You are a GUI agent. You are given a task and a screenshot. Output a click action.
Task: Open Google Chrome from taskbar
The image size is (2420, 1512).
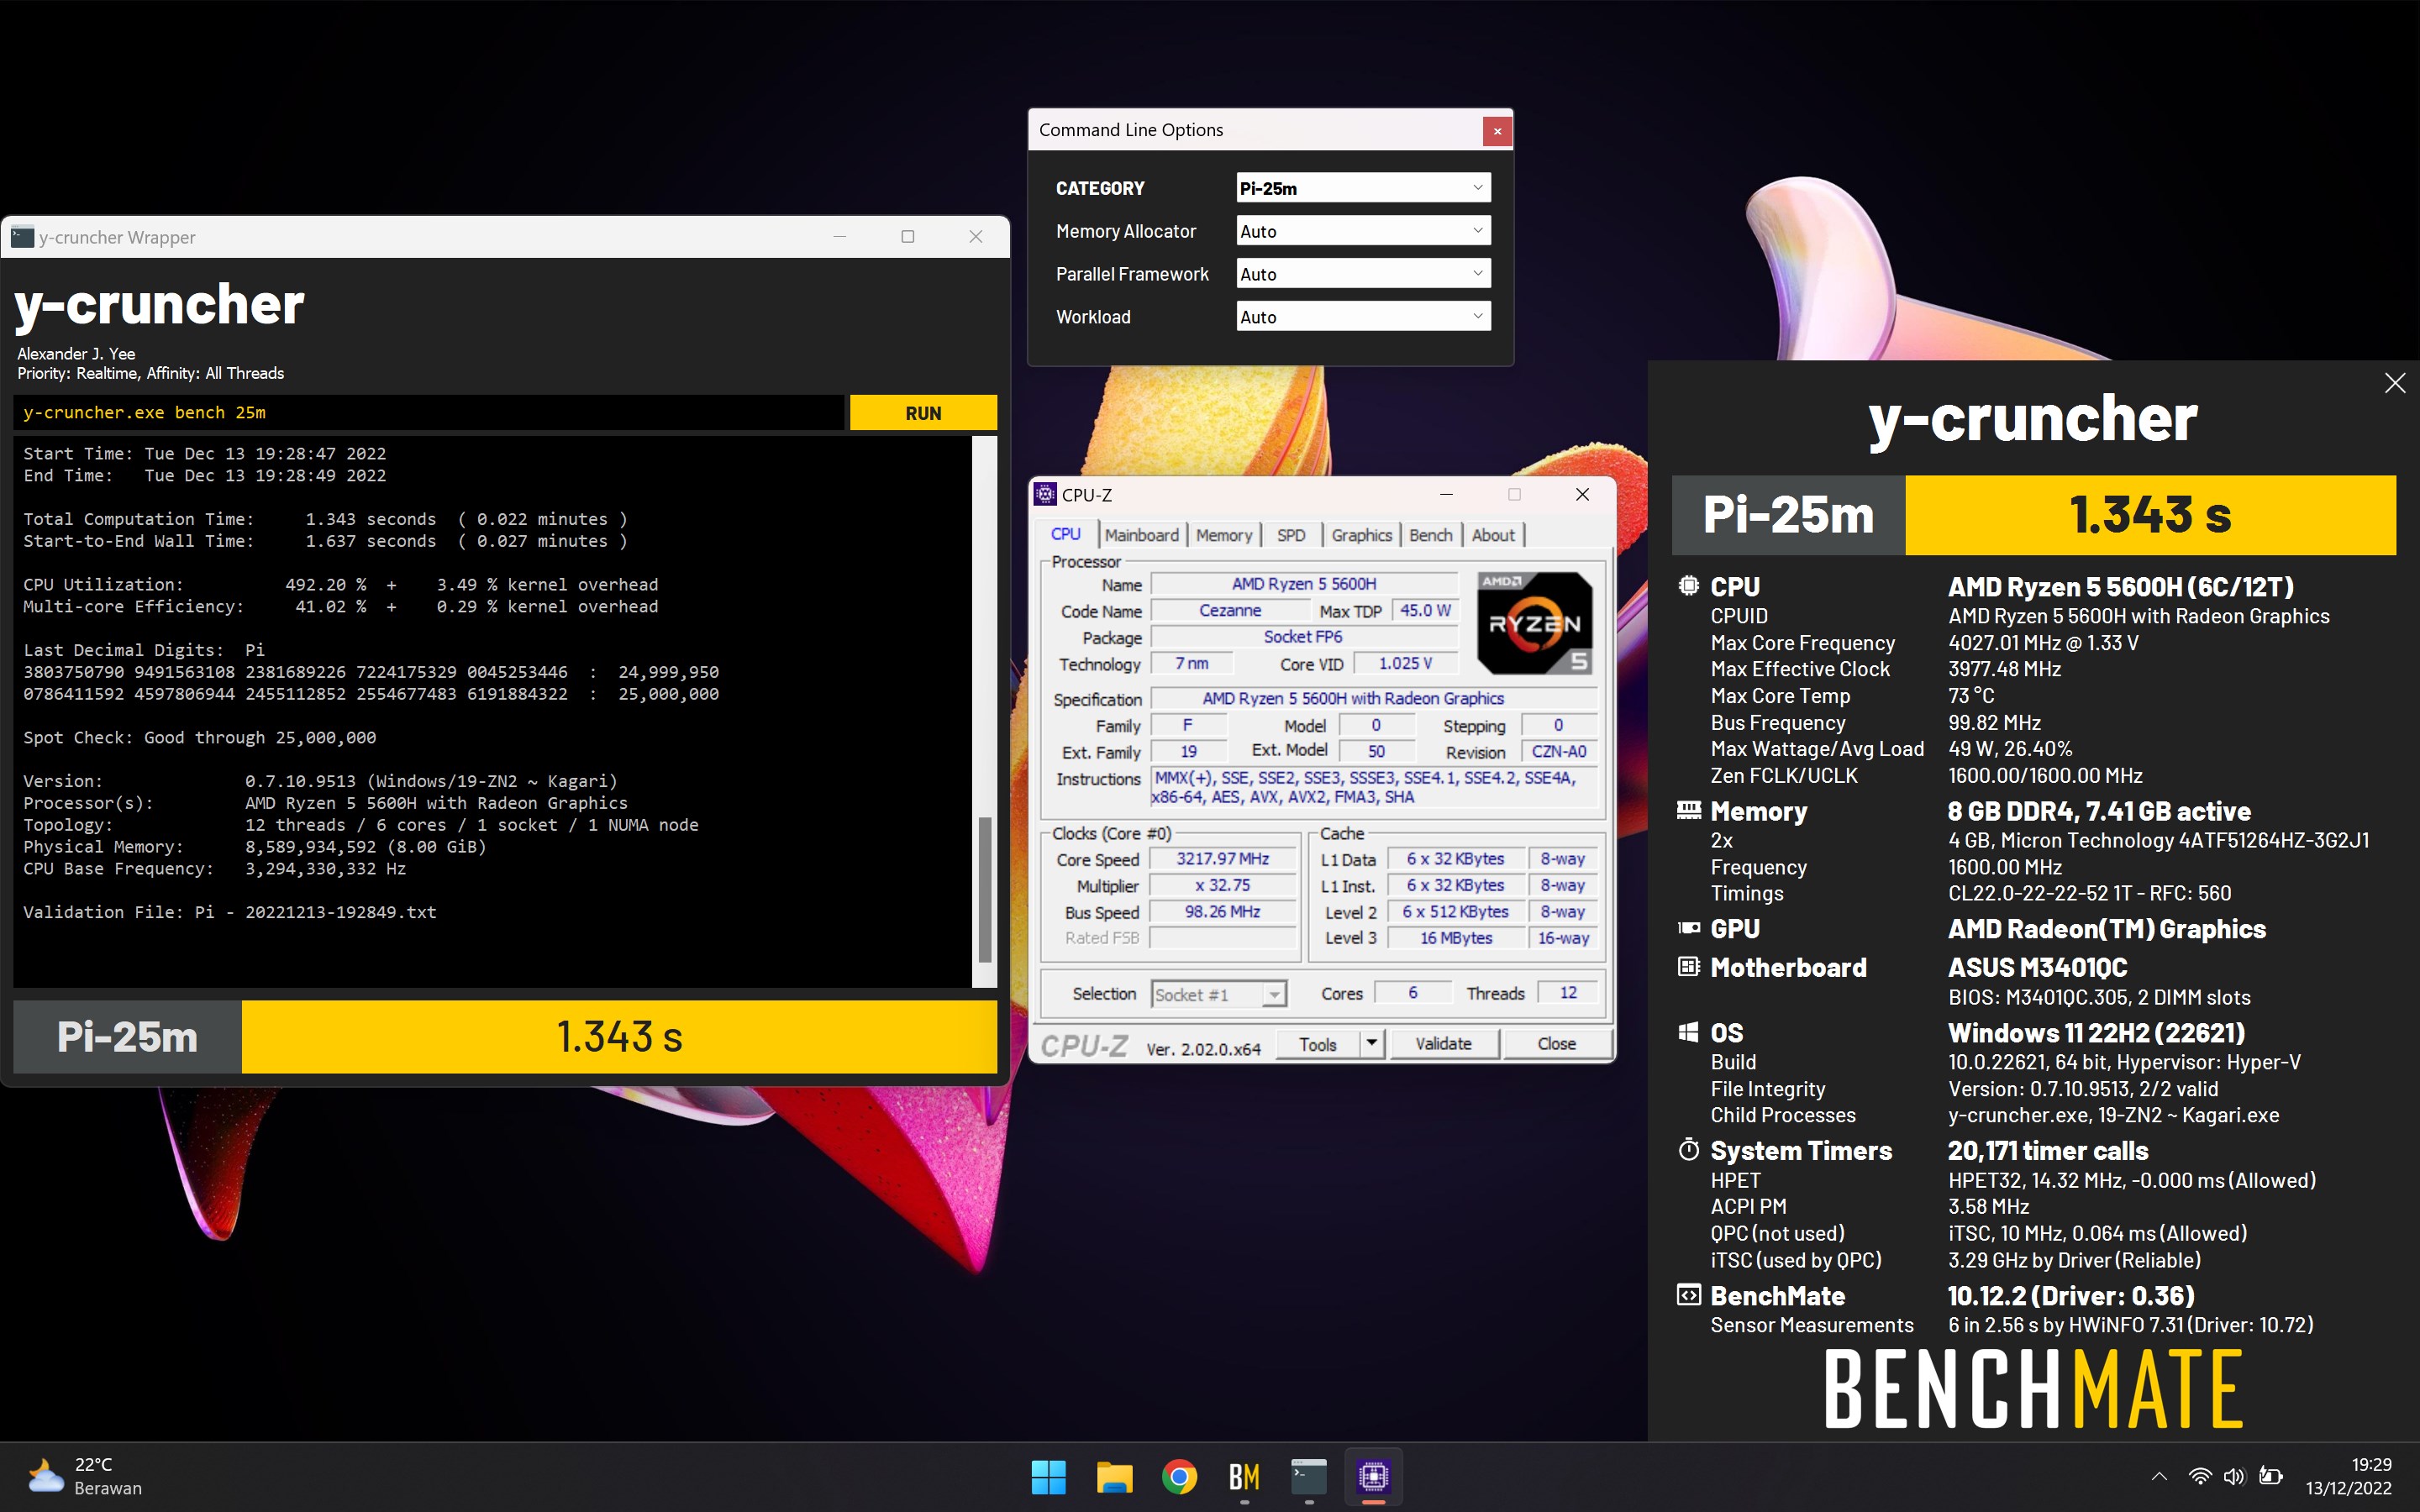tap(1179, 1477)
